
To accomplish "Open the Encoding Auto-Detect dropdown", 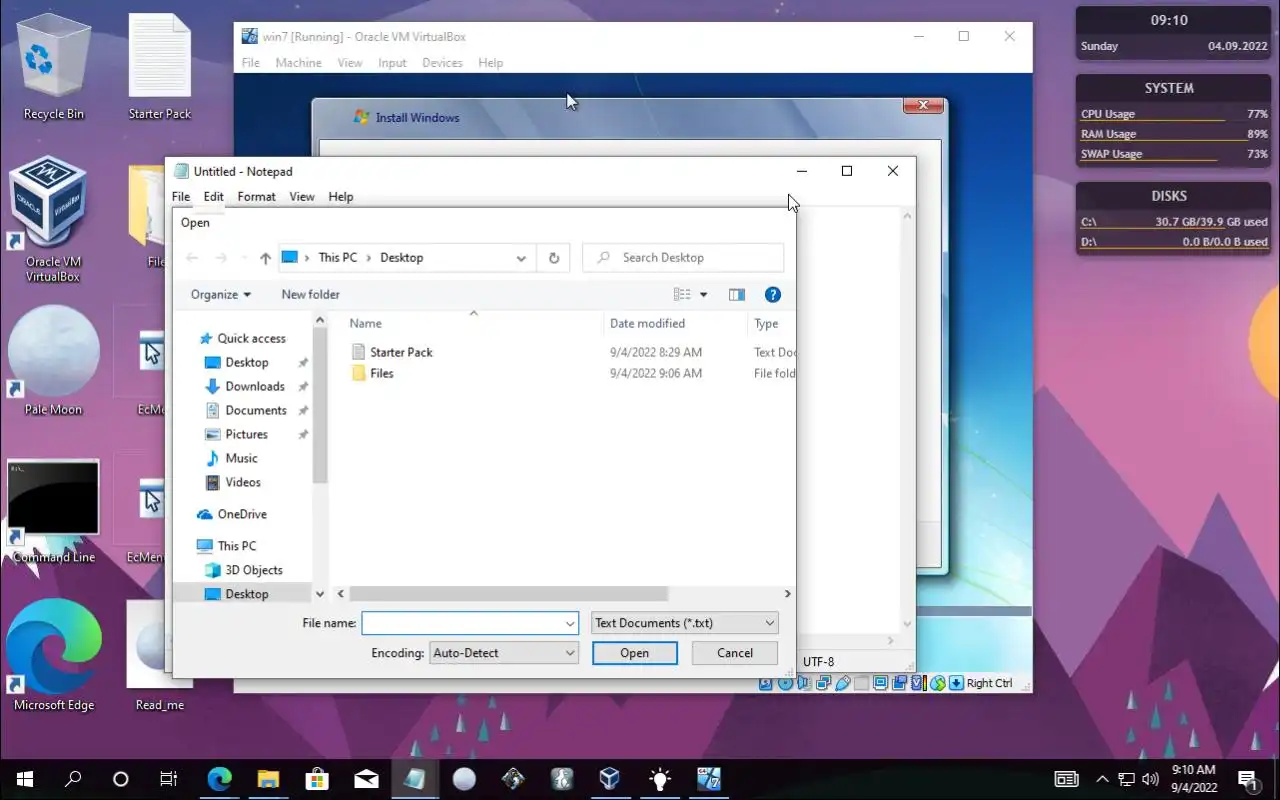I will click(x=504, y=653).
